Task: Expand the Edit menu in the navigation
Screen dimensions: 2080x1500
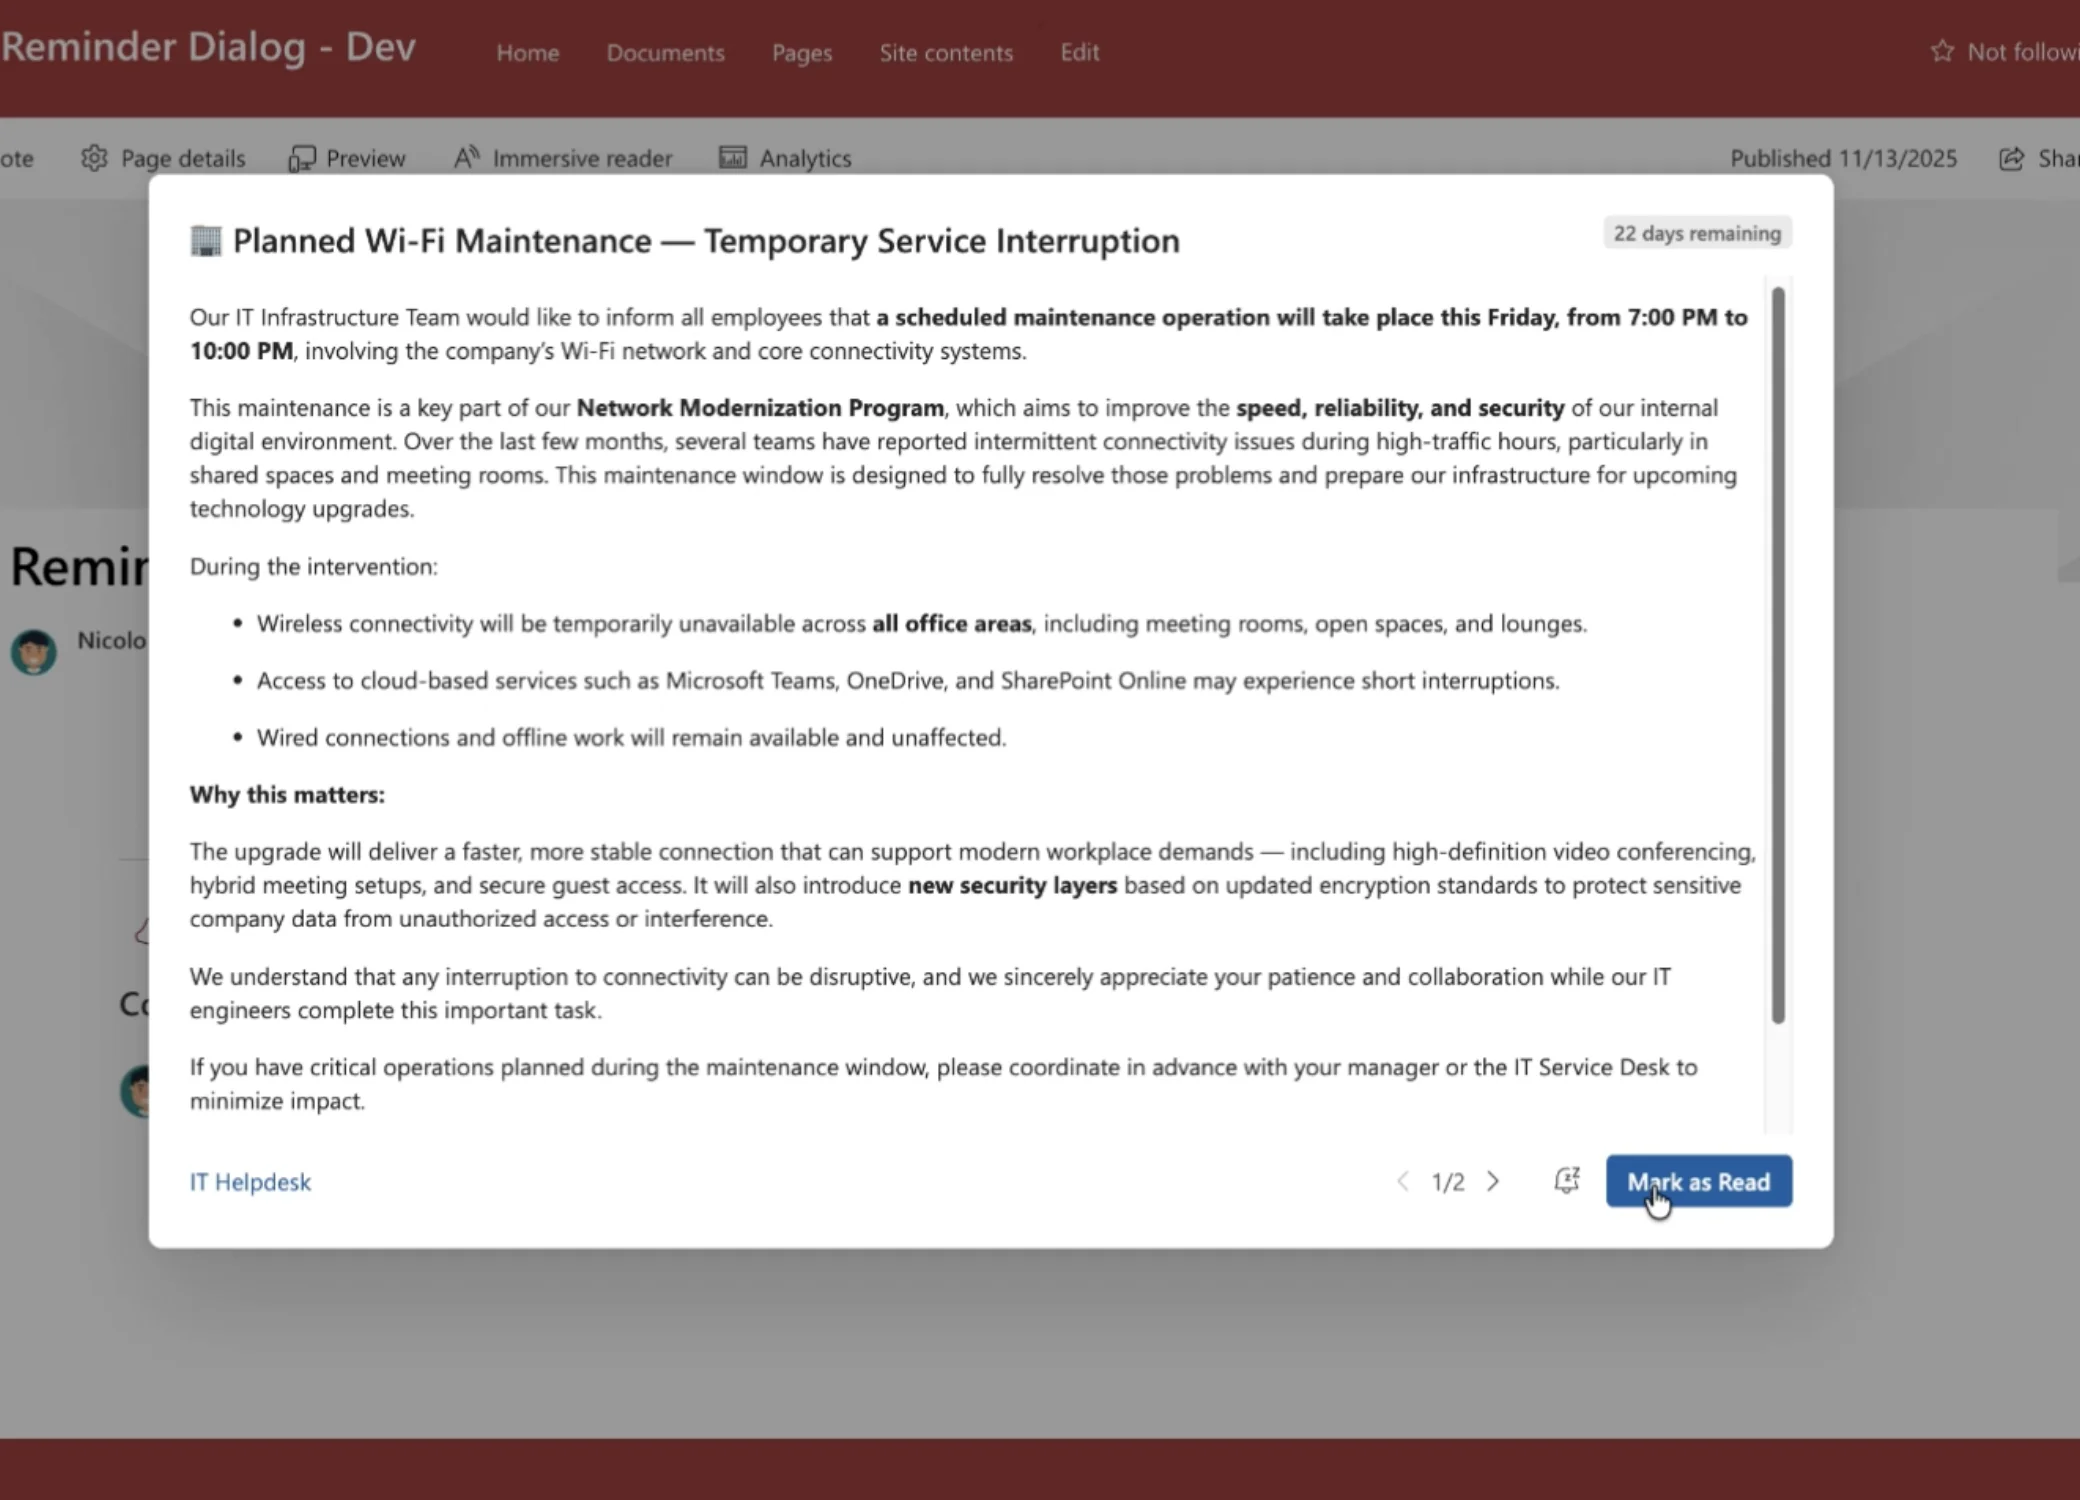Action: (1079, 53)
